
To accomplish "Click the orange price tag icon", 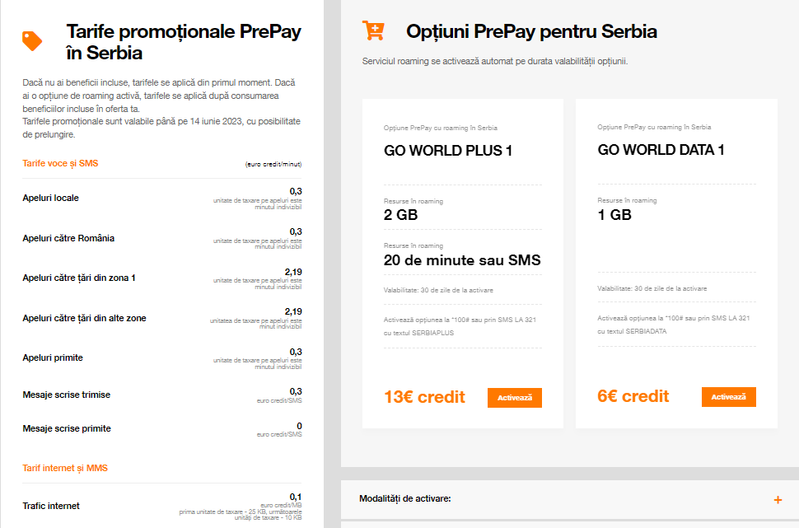I will 32,41.
